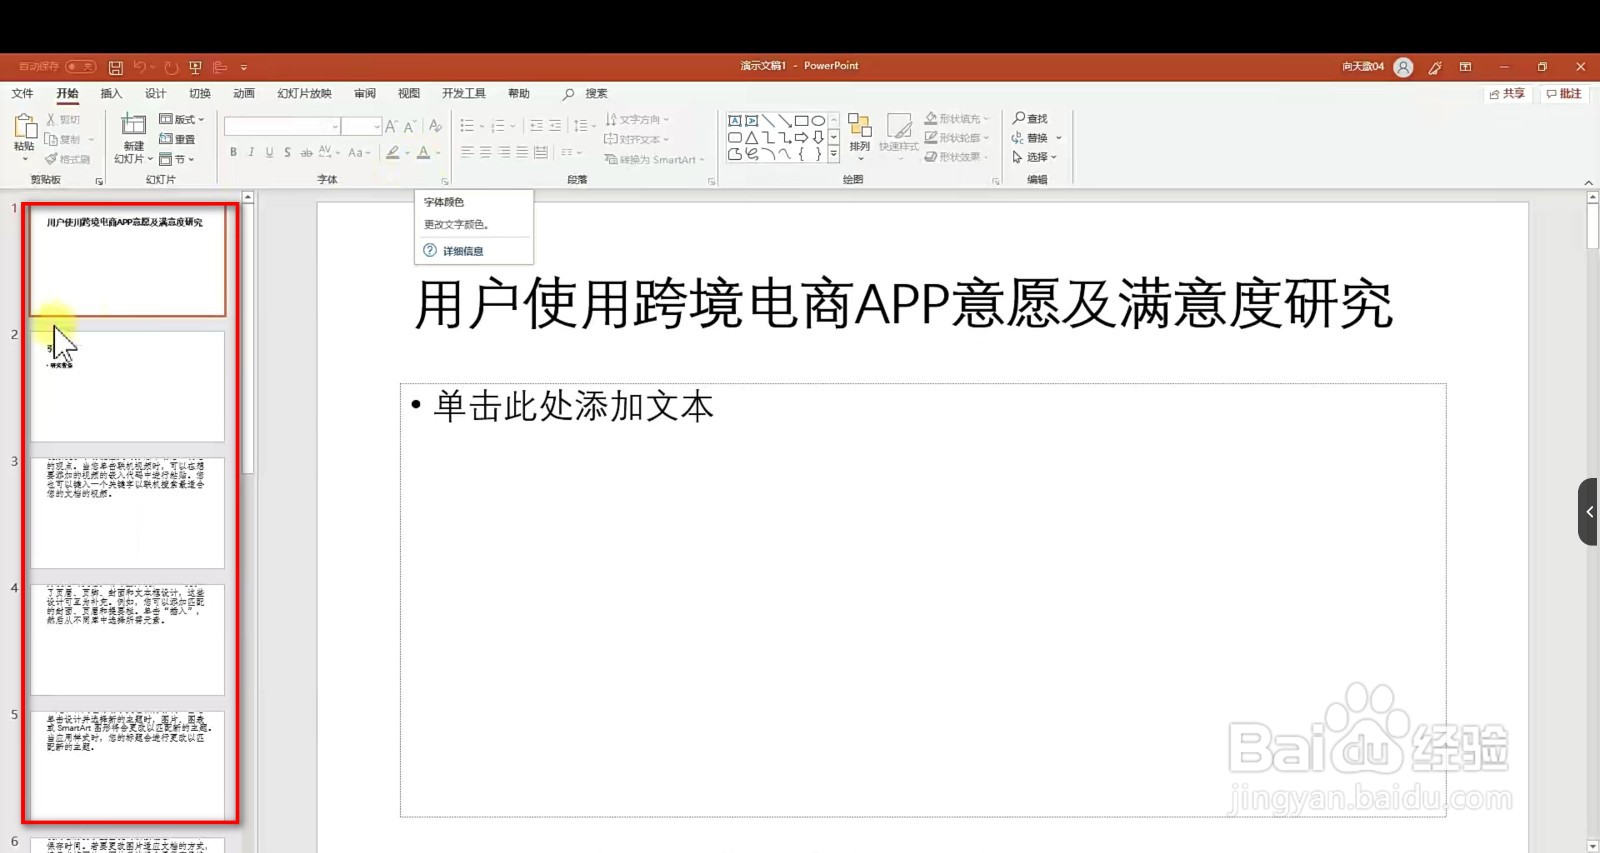Click the 共享 share button
1600x853 pixels.
1507,93
